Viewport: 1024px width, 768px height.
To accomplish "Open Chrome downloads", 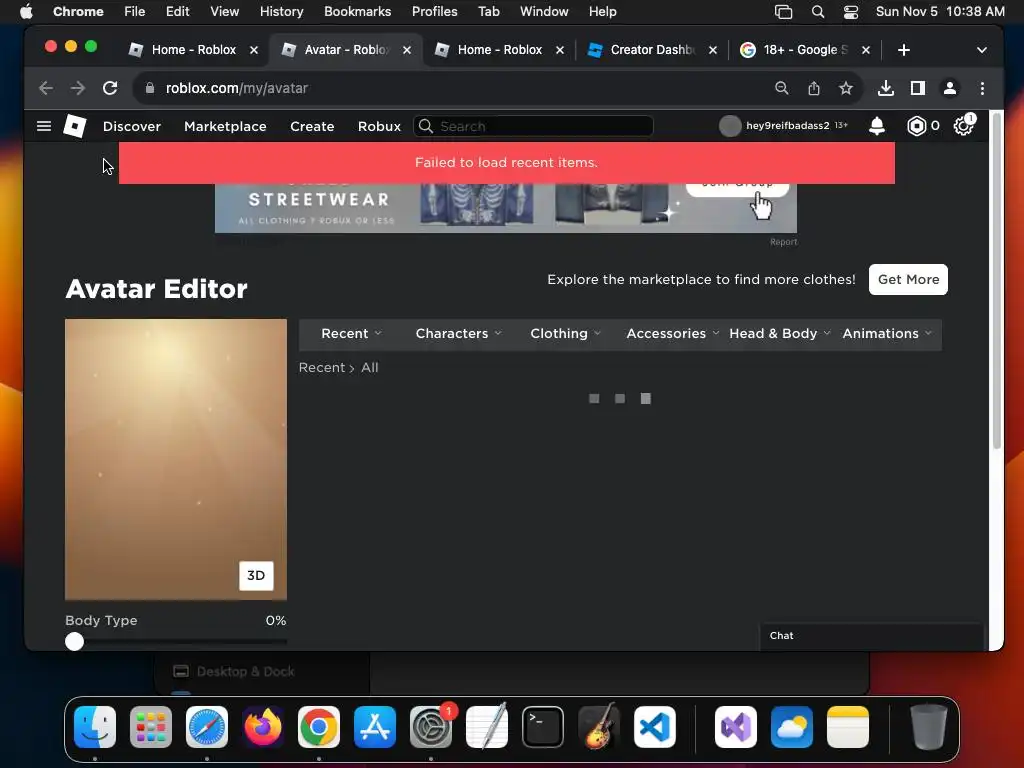I will click(x=886, y=88).
